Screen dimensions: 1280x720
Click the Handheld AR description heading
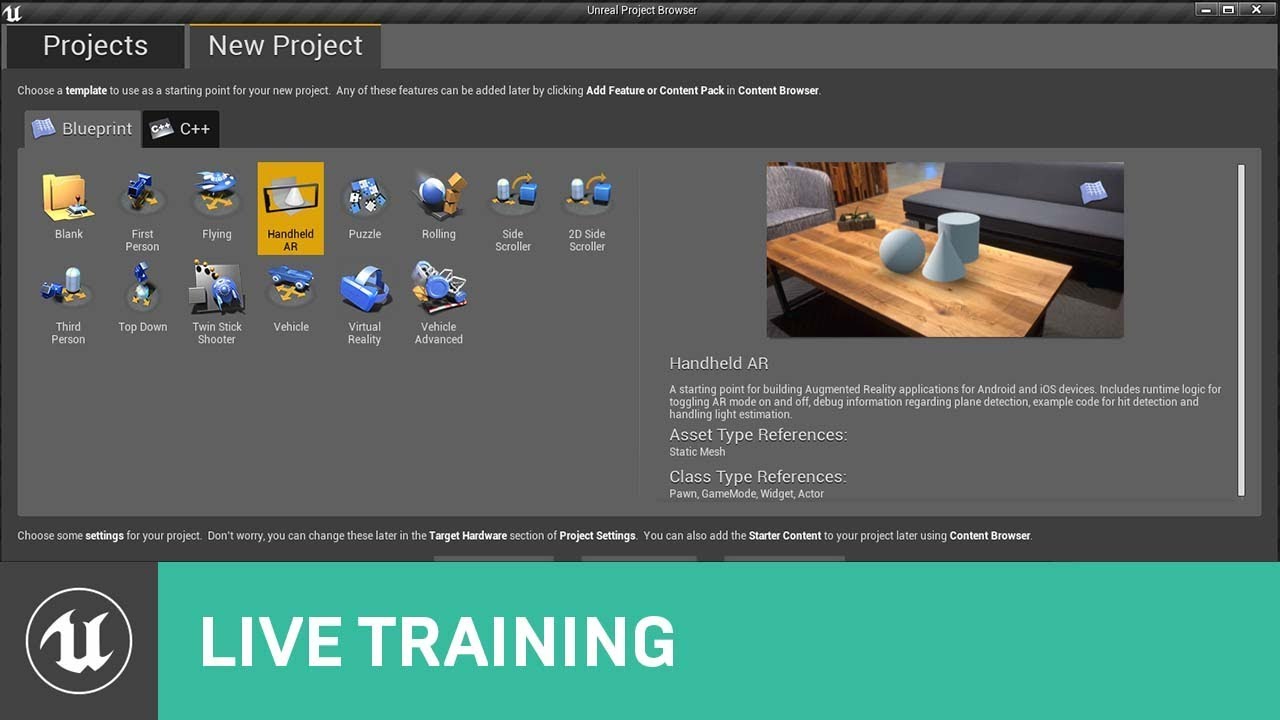click(x=719, y=363)
